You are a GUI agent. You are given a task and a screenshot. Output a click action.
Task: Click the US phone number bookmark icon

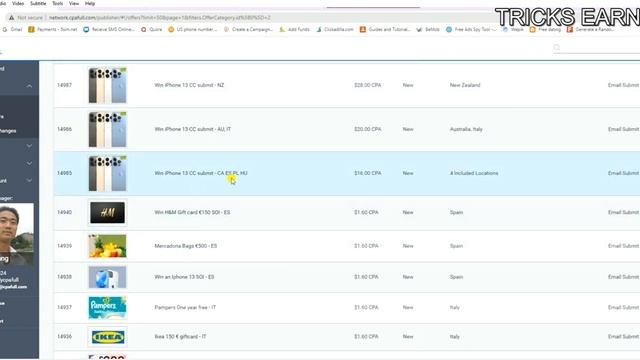tap(171, 29)
